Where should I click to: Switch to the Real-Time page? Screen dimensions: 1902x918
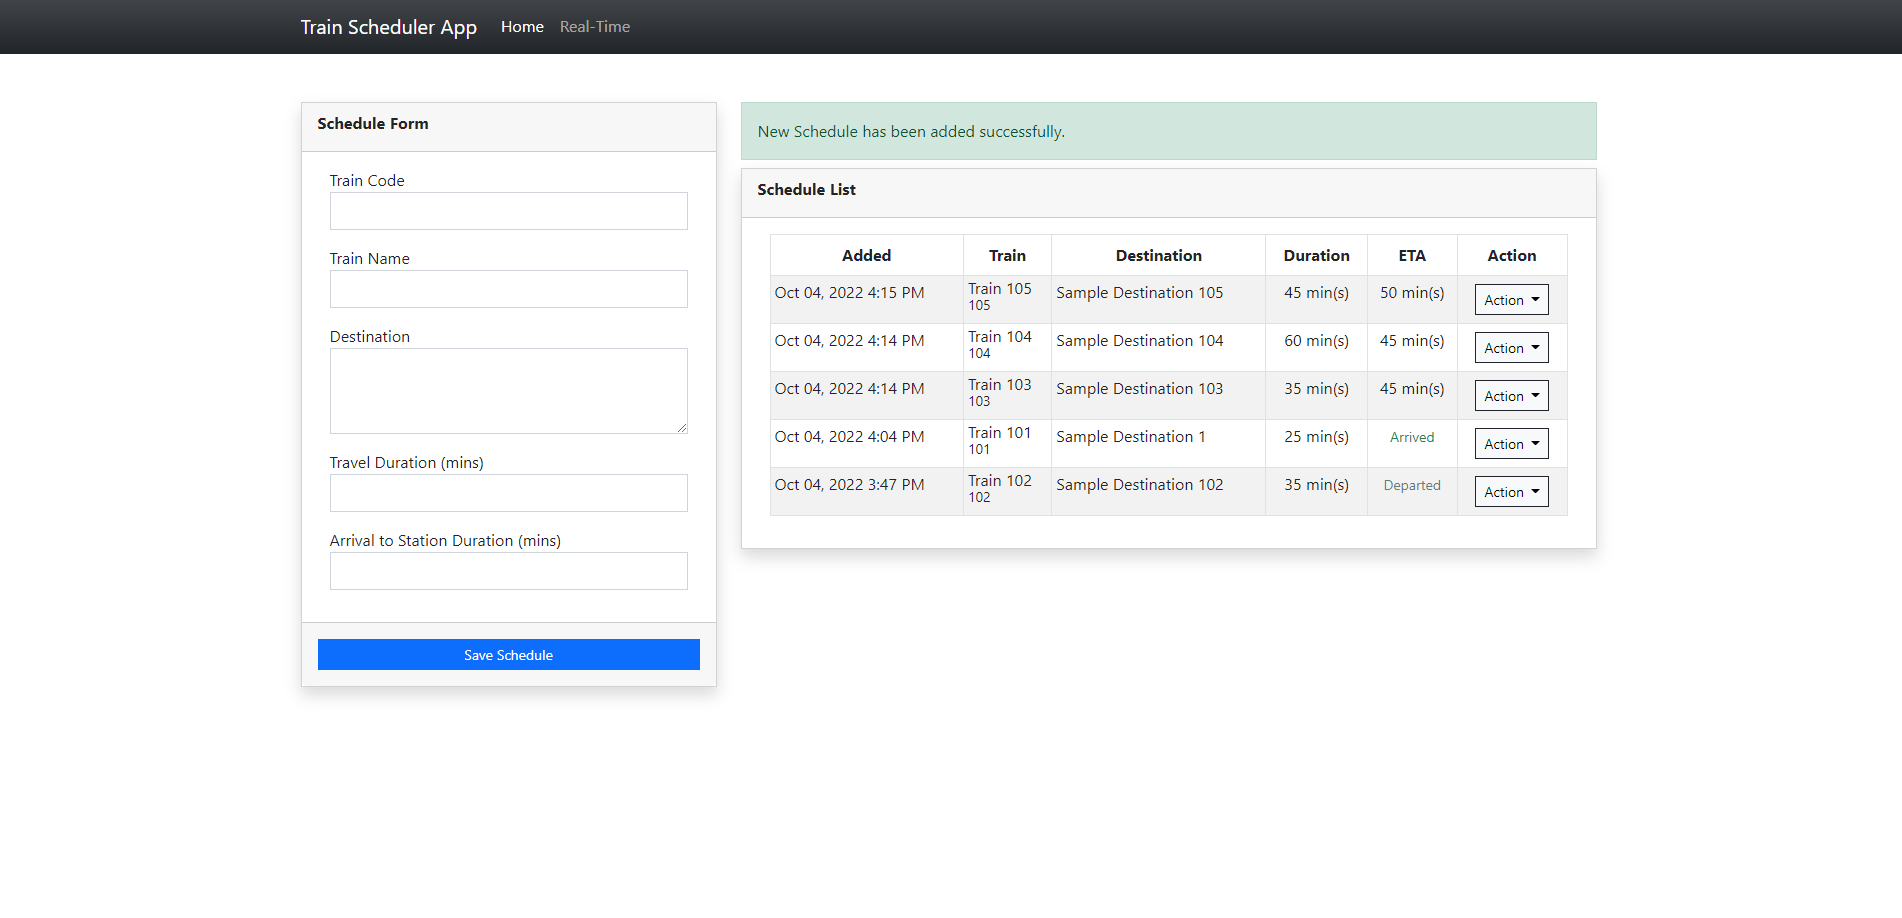tap(594, 27)
